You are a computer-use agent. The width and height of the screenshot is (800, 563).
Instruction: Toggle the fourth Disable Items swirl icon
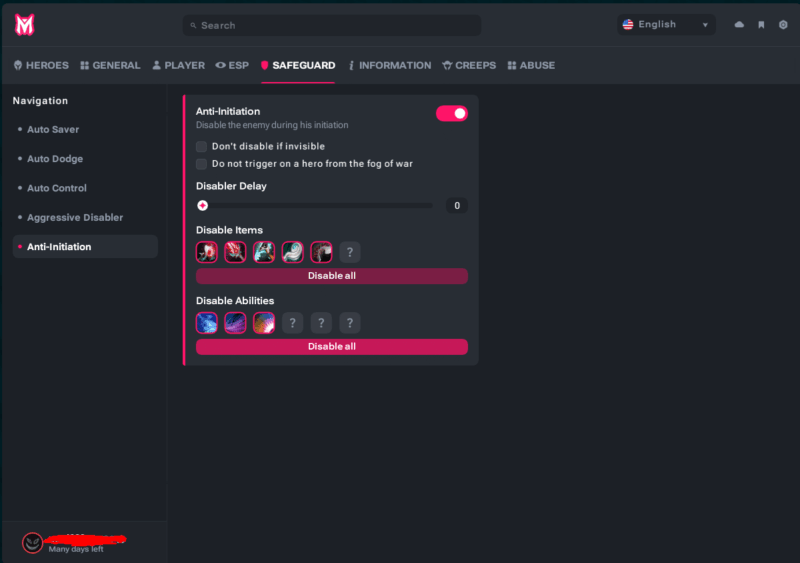click(x=292, y=252)
